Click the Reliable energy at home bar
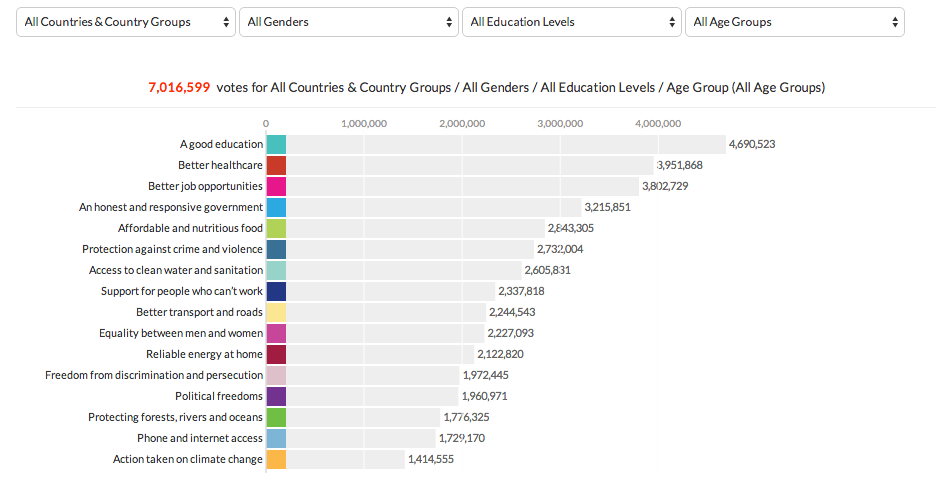Screen dimensions: 936x492 pyautogui.click(x=380, y=354)
